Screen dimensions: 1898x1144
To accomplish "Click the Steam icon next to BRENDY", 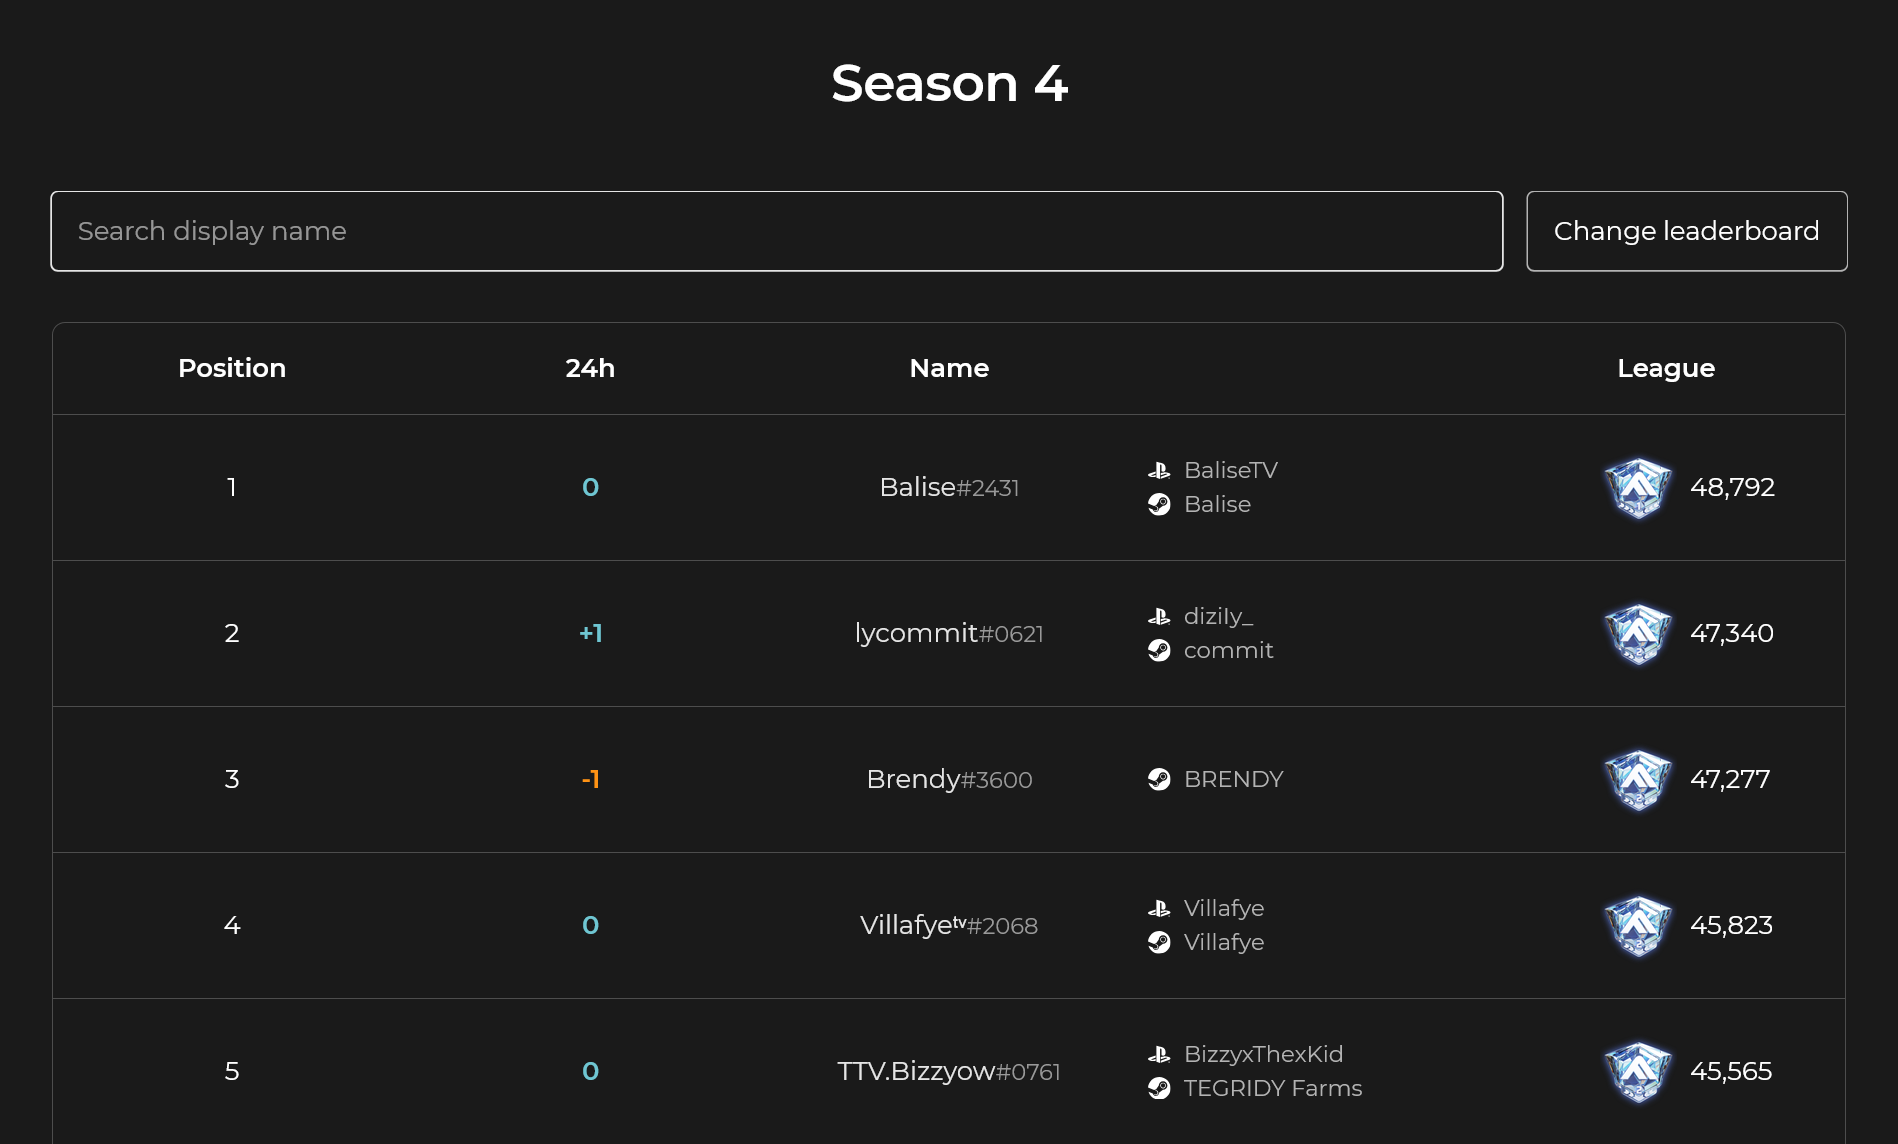I will coord(1159,779).
